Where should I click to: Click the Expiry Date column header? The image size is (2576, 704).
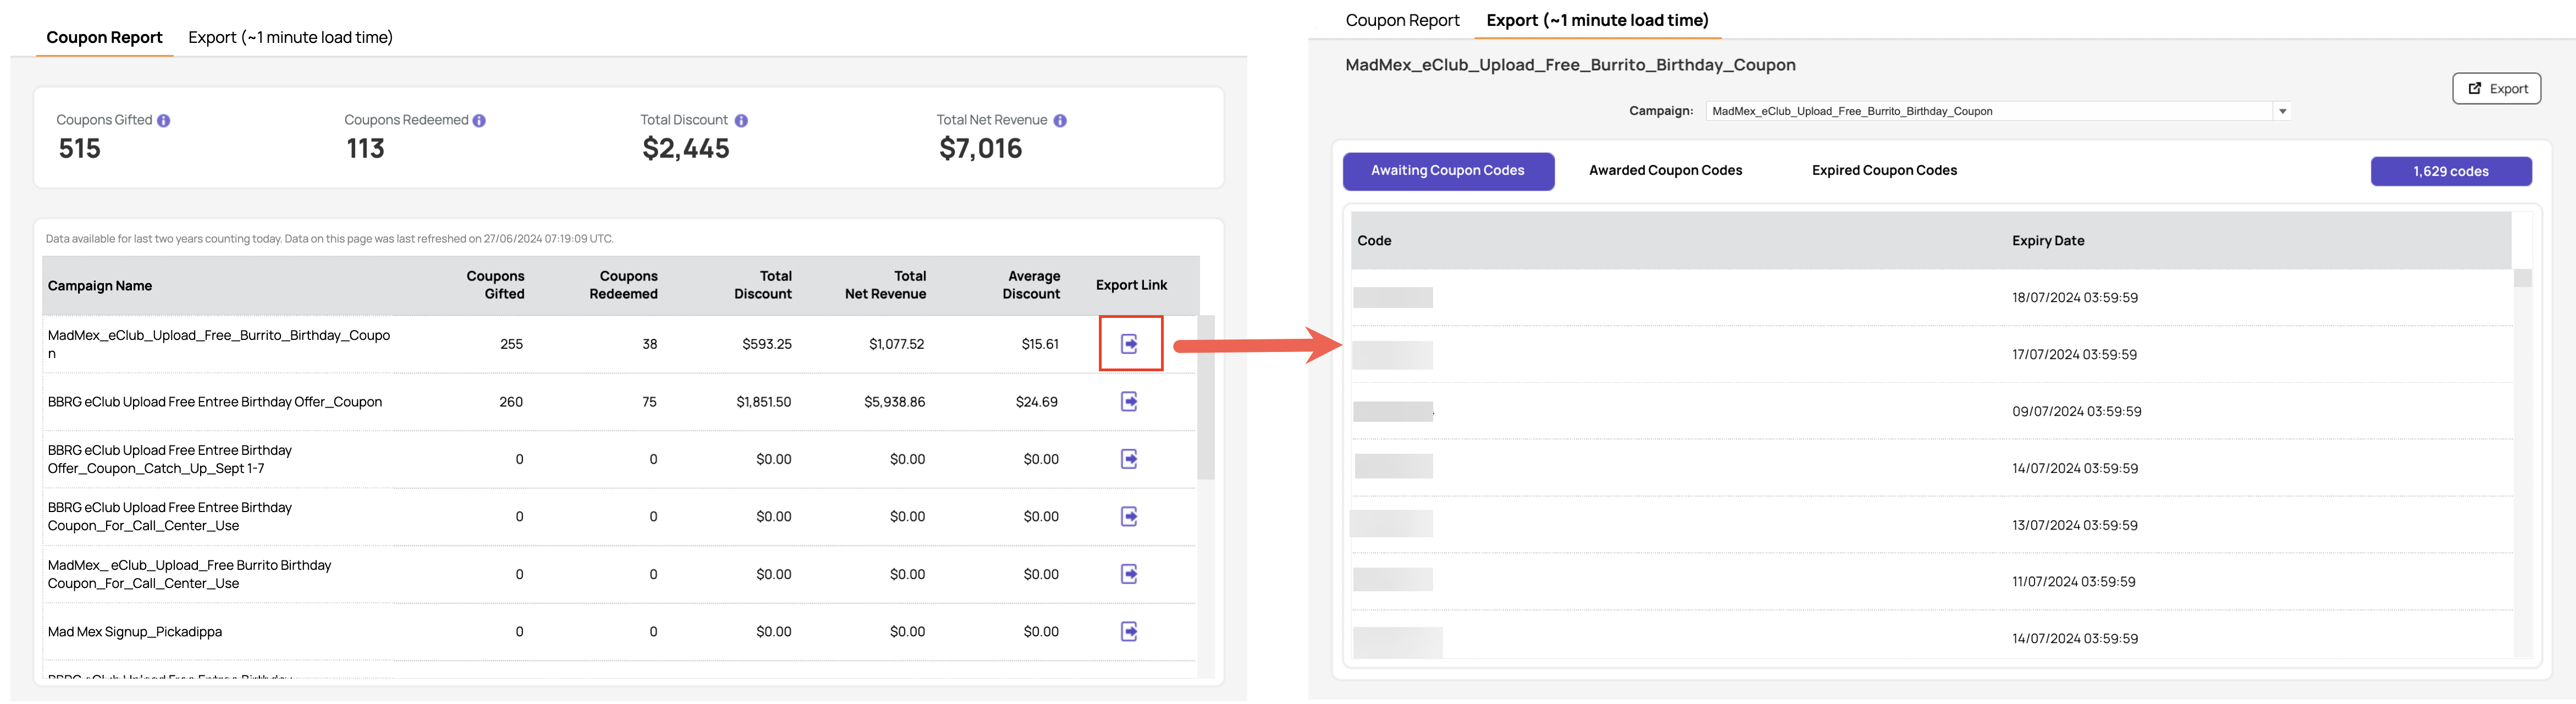click(x=2048, y=241)
